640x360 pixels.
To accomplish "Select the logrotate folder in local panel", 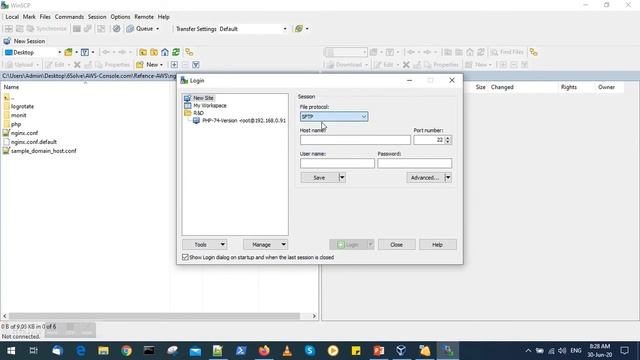I will click(22, 106).
